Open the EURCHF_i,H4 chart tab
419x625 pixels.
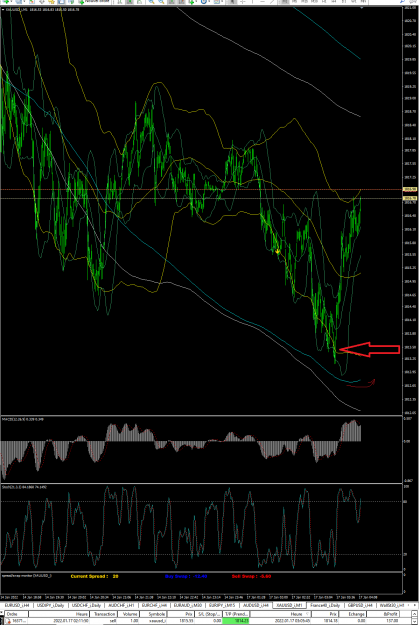point(154,605)
